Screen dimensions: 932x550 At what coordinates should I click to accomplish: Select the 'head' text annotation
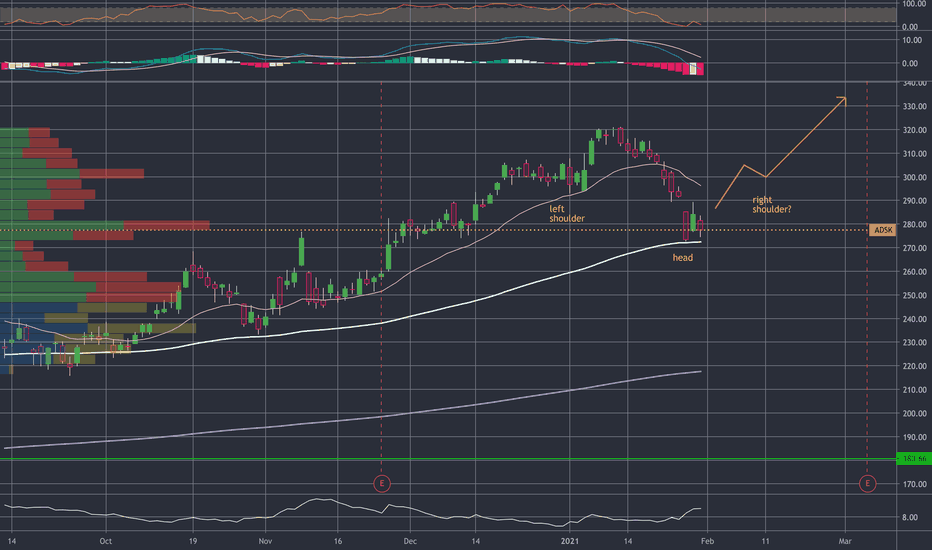click(682, 257)
